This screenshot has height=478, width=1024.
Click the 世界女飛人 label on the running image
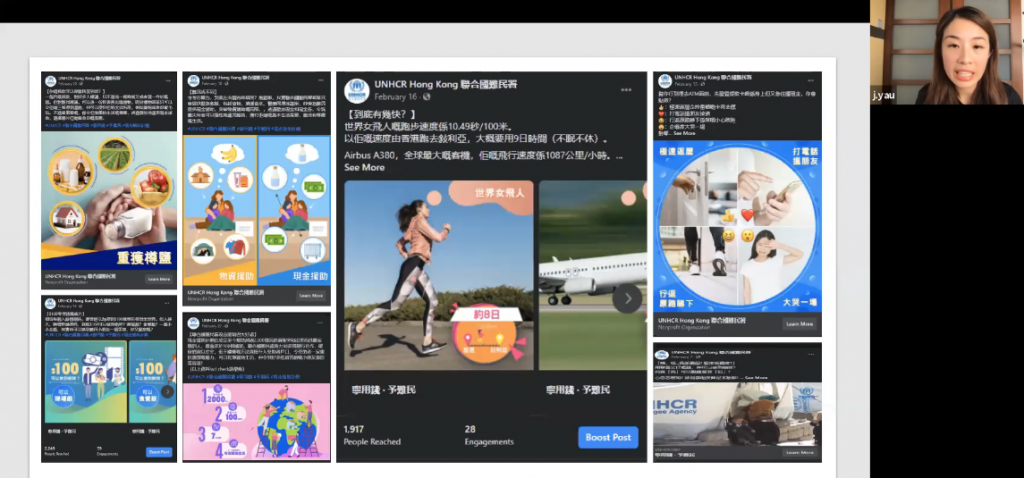point(502,193)
